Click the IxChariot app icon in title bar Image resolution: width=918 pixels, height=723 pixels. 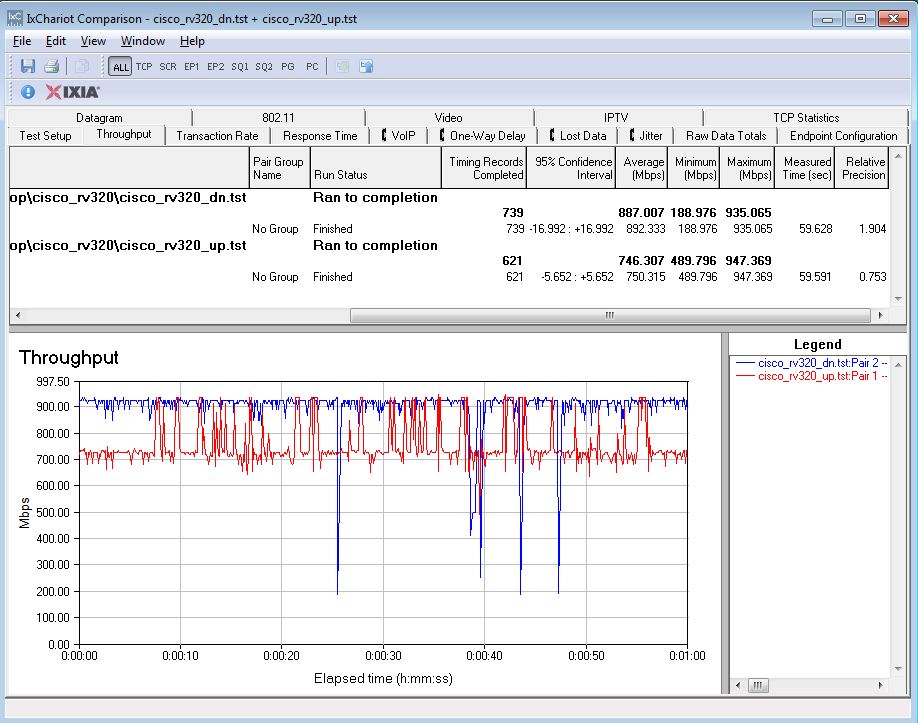[15, 18]
